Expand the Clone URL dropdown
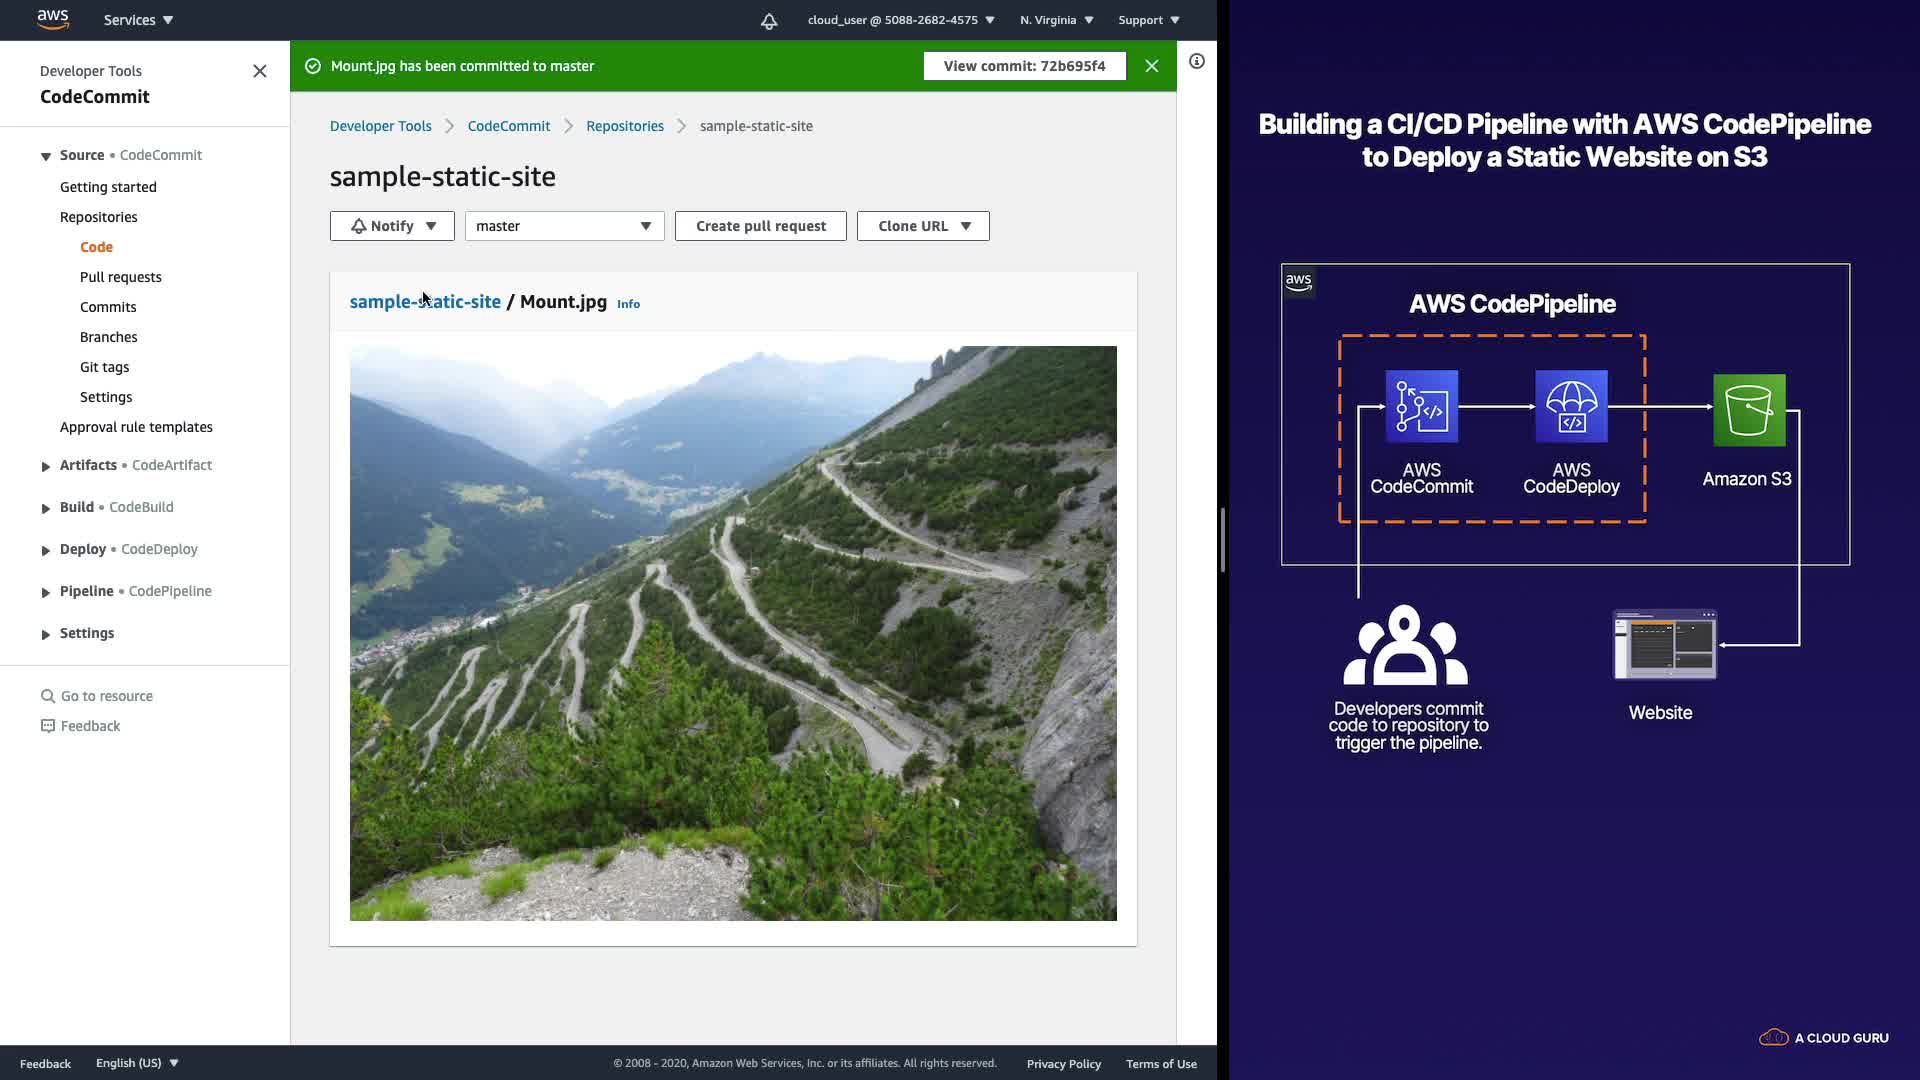Screen dimensions: 1920x1080 (923, 226)
